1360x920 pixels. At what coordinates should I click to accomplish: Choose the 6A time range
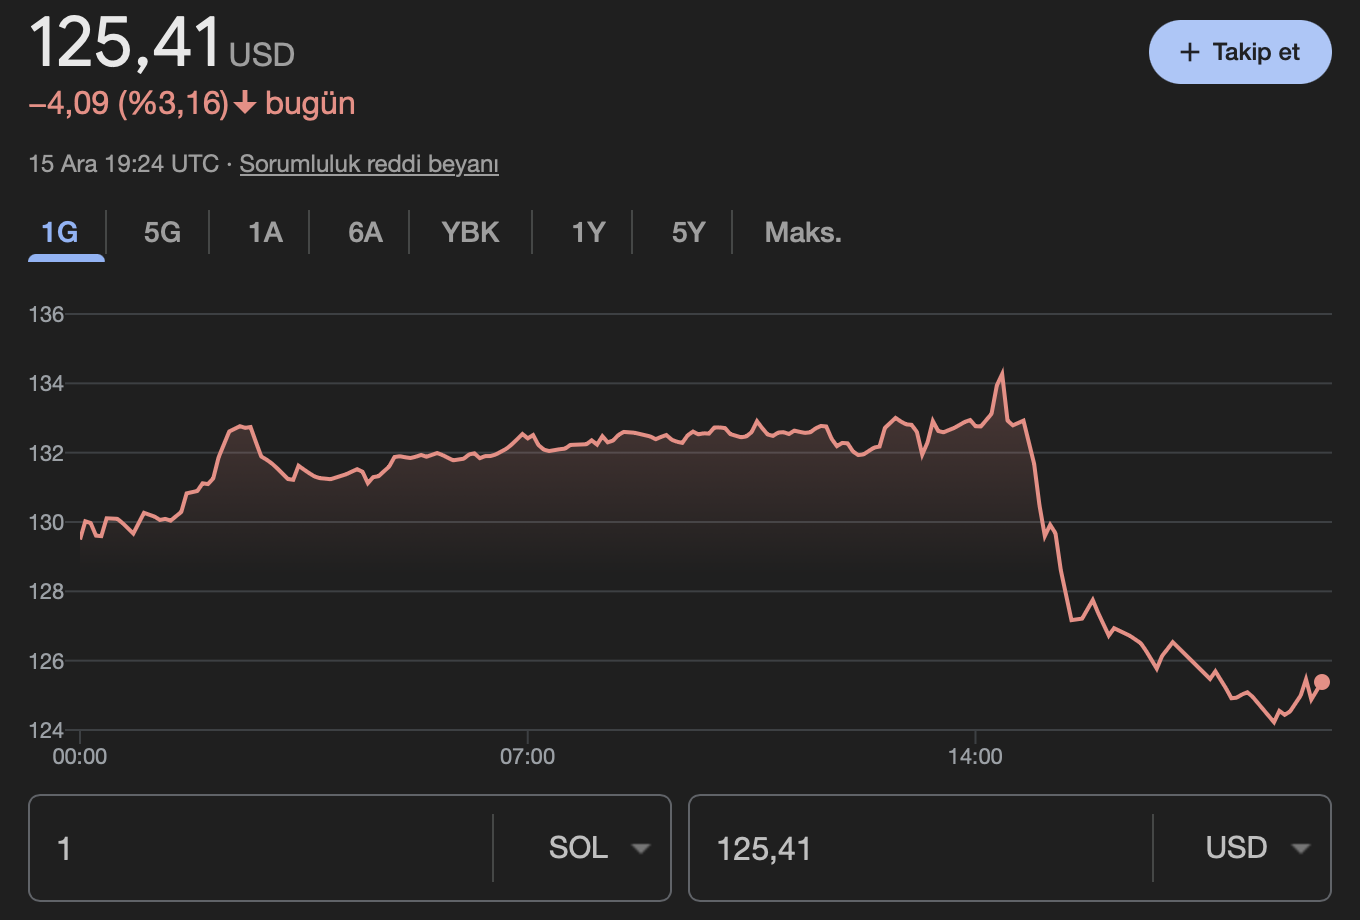tap(365, 233)
